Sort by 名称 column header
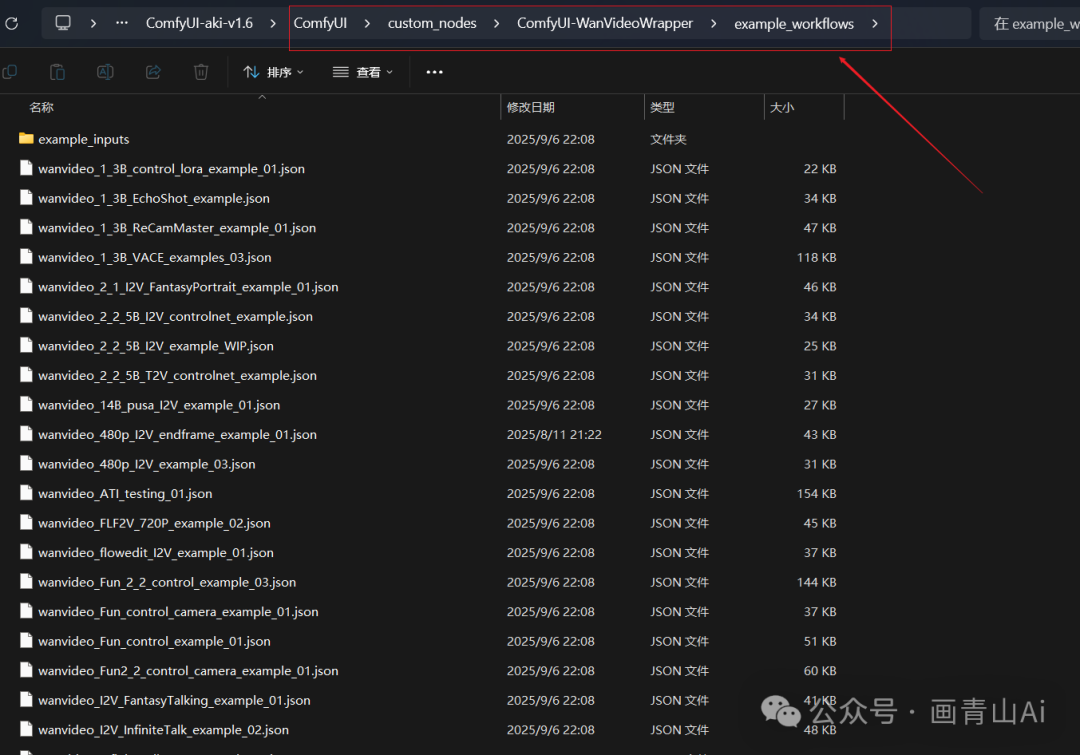This screenshot has height=755, width=1080. coord(41,107)
